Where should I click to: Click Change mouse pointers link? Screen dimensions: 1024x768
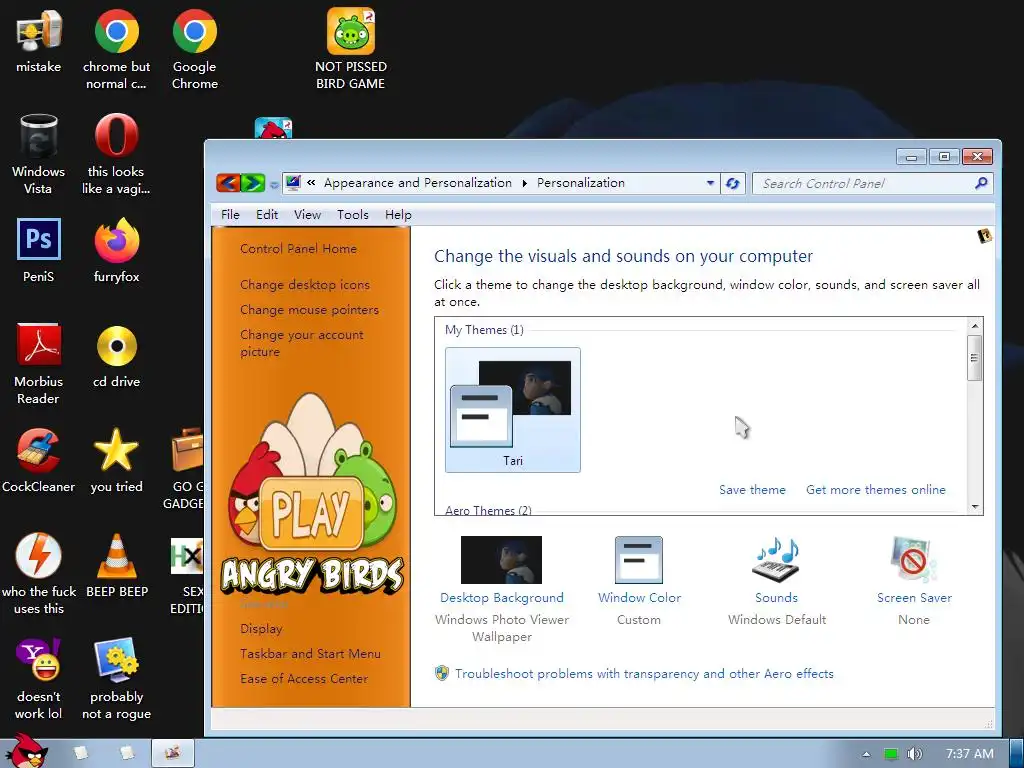click(x=310, y=310)
